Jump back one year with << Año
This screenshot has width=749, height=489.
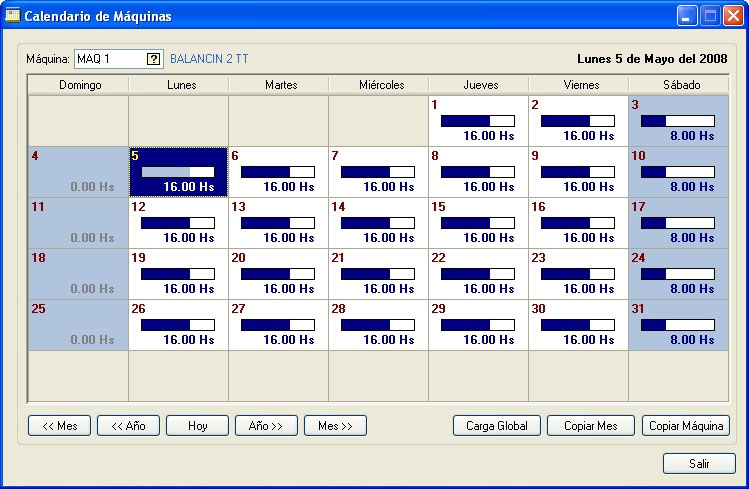click(128, 426)
